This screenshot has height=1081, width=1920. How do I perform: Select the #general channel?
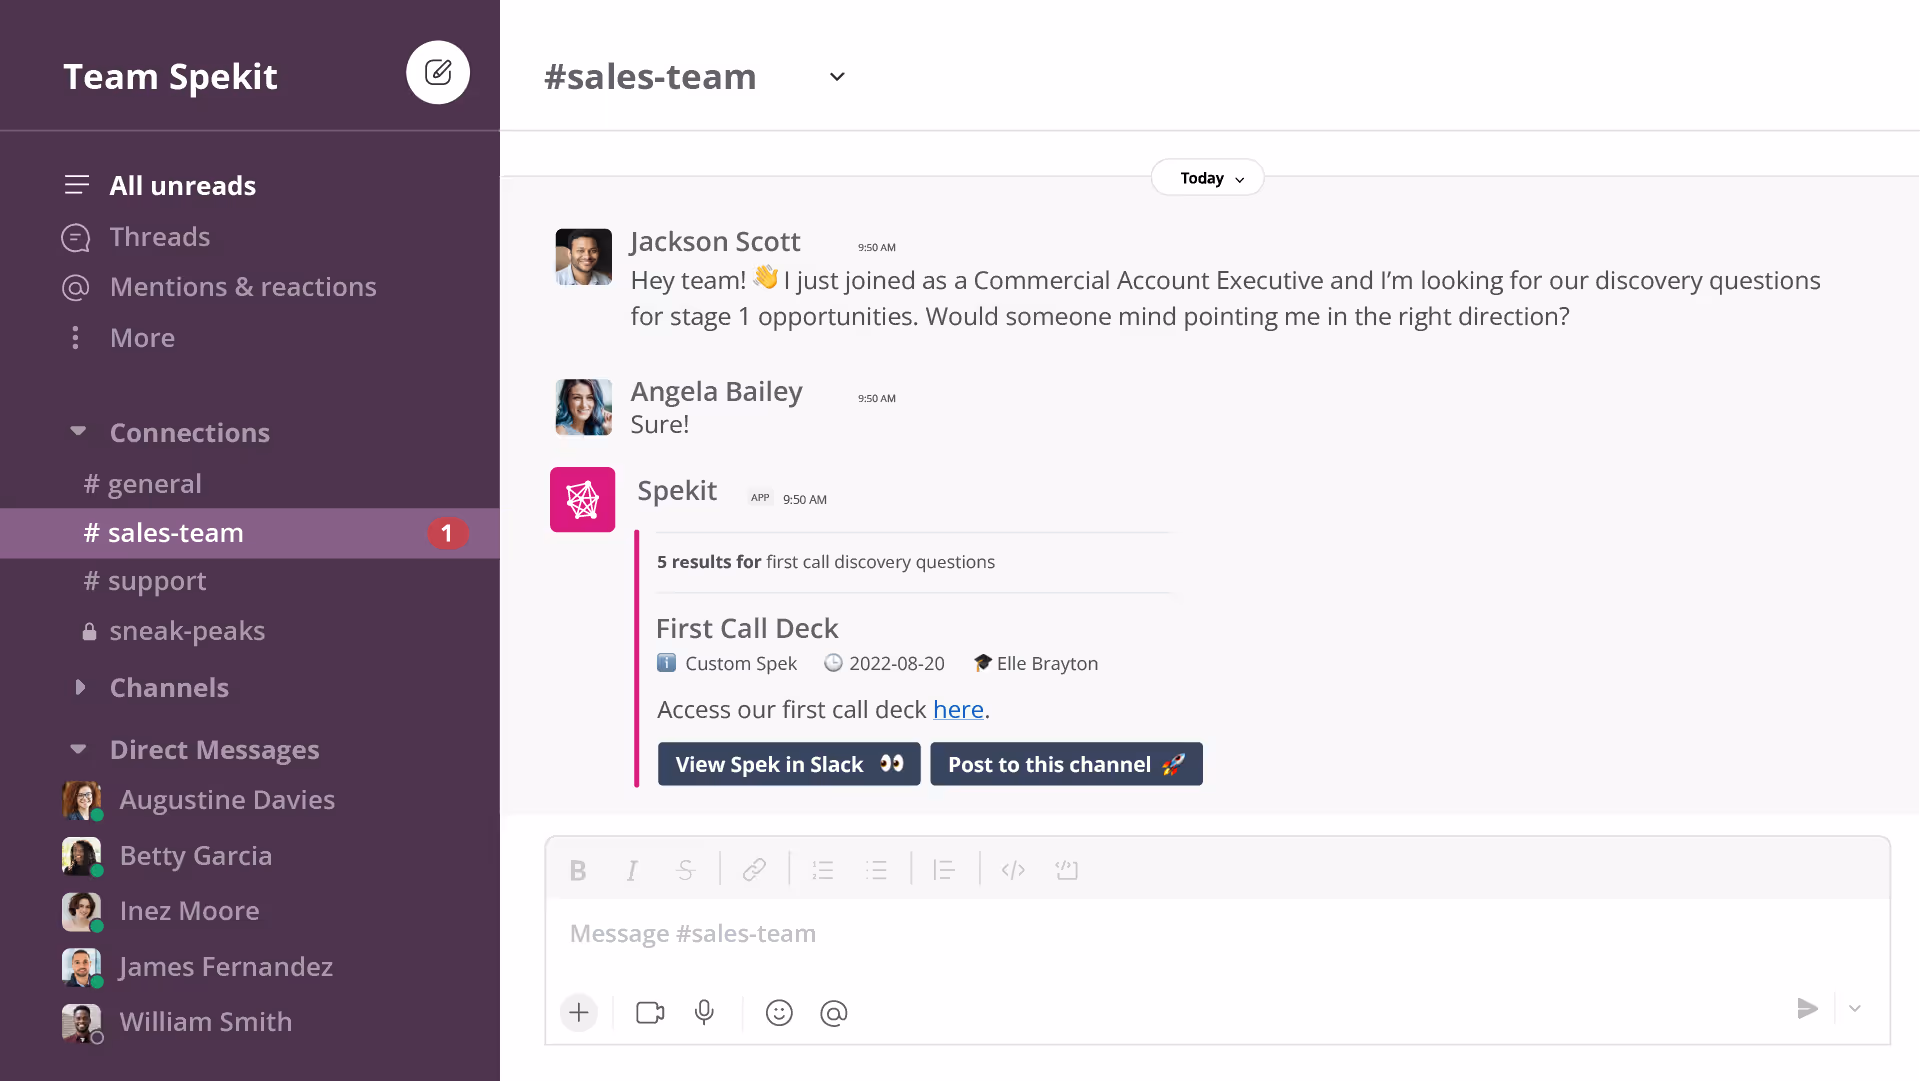(x=143, y=484)
